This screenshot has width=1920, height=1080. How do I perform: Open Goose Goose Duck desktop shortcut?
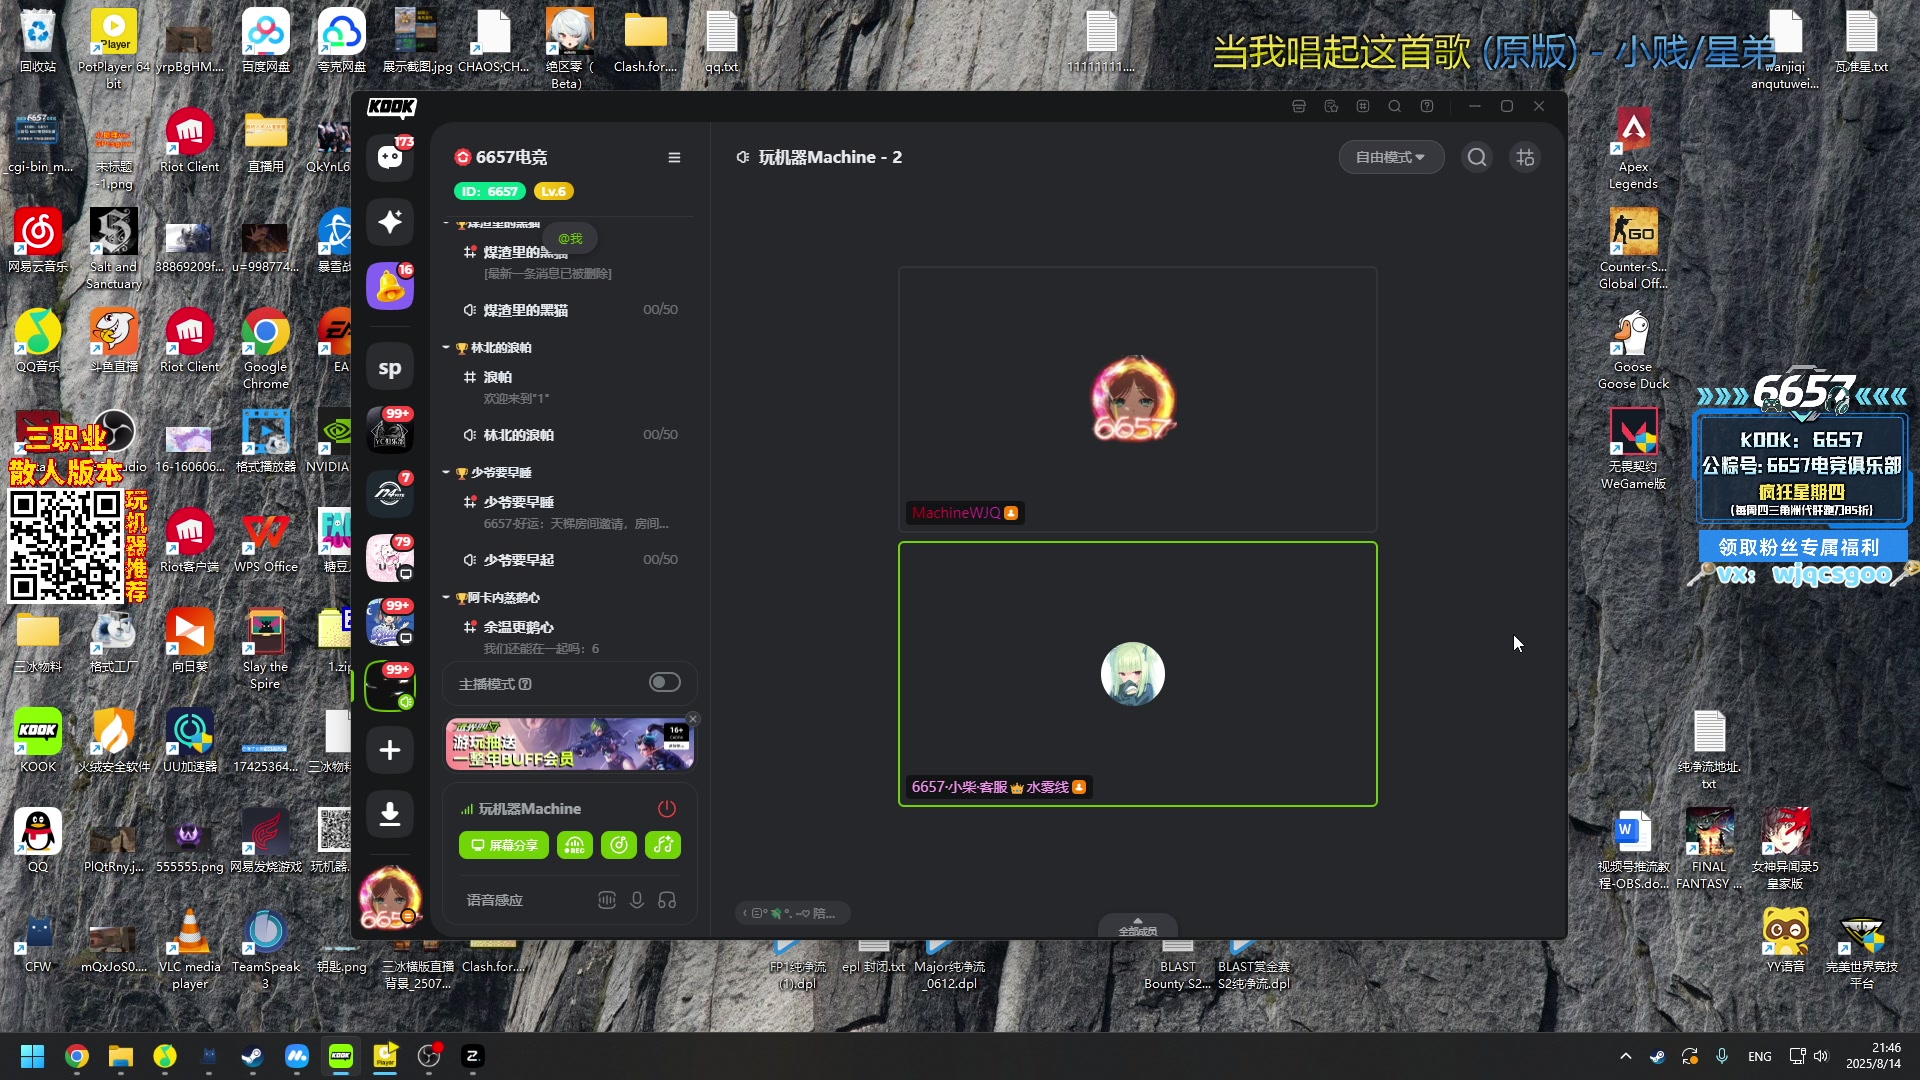click(1633, 348)
